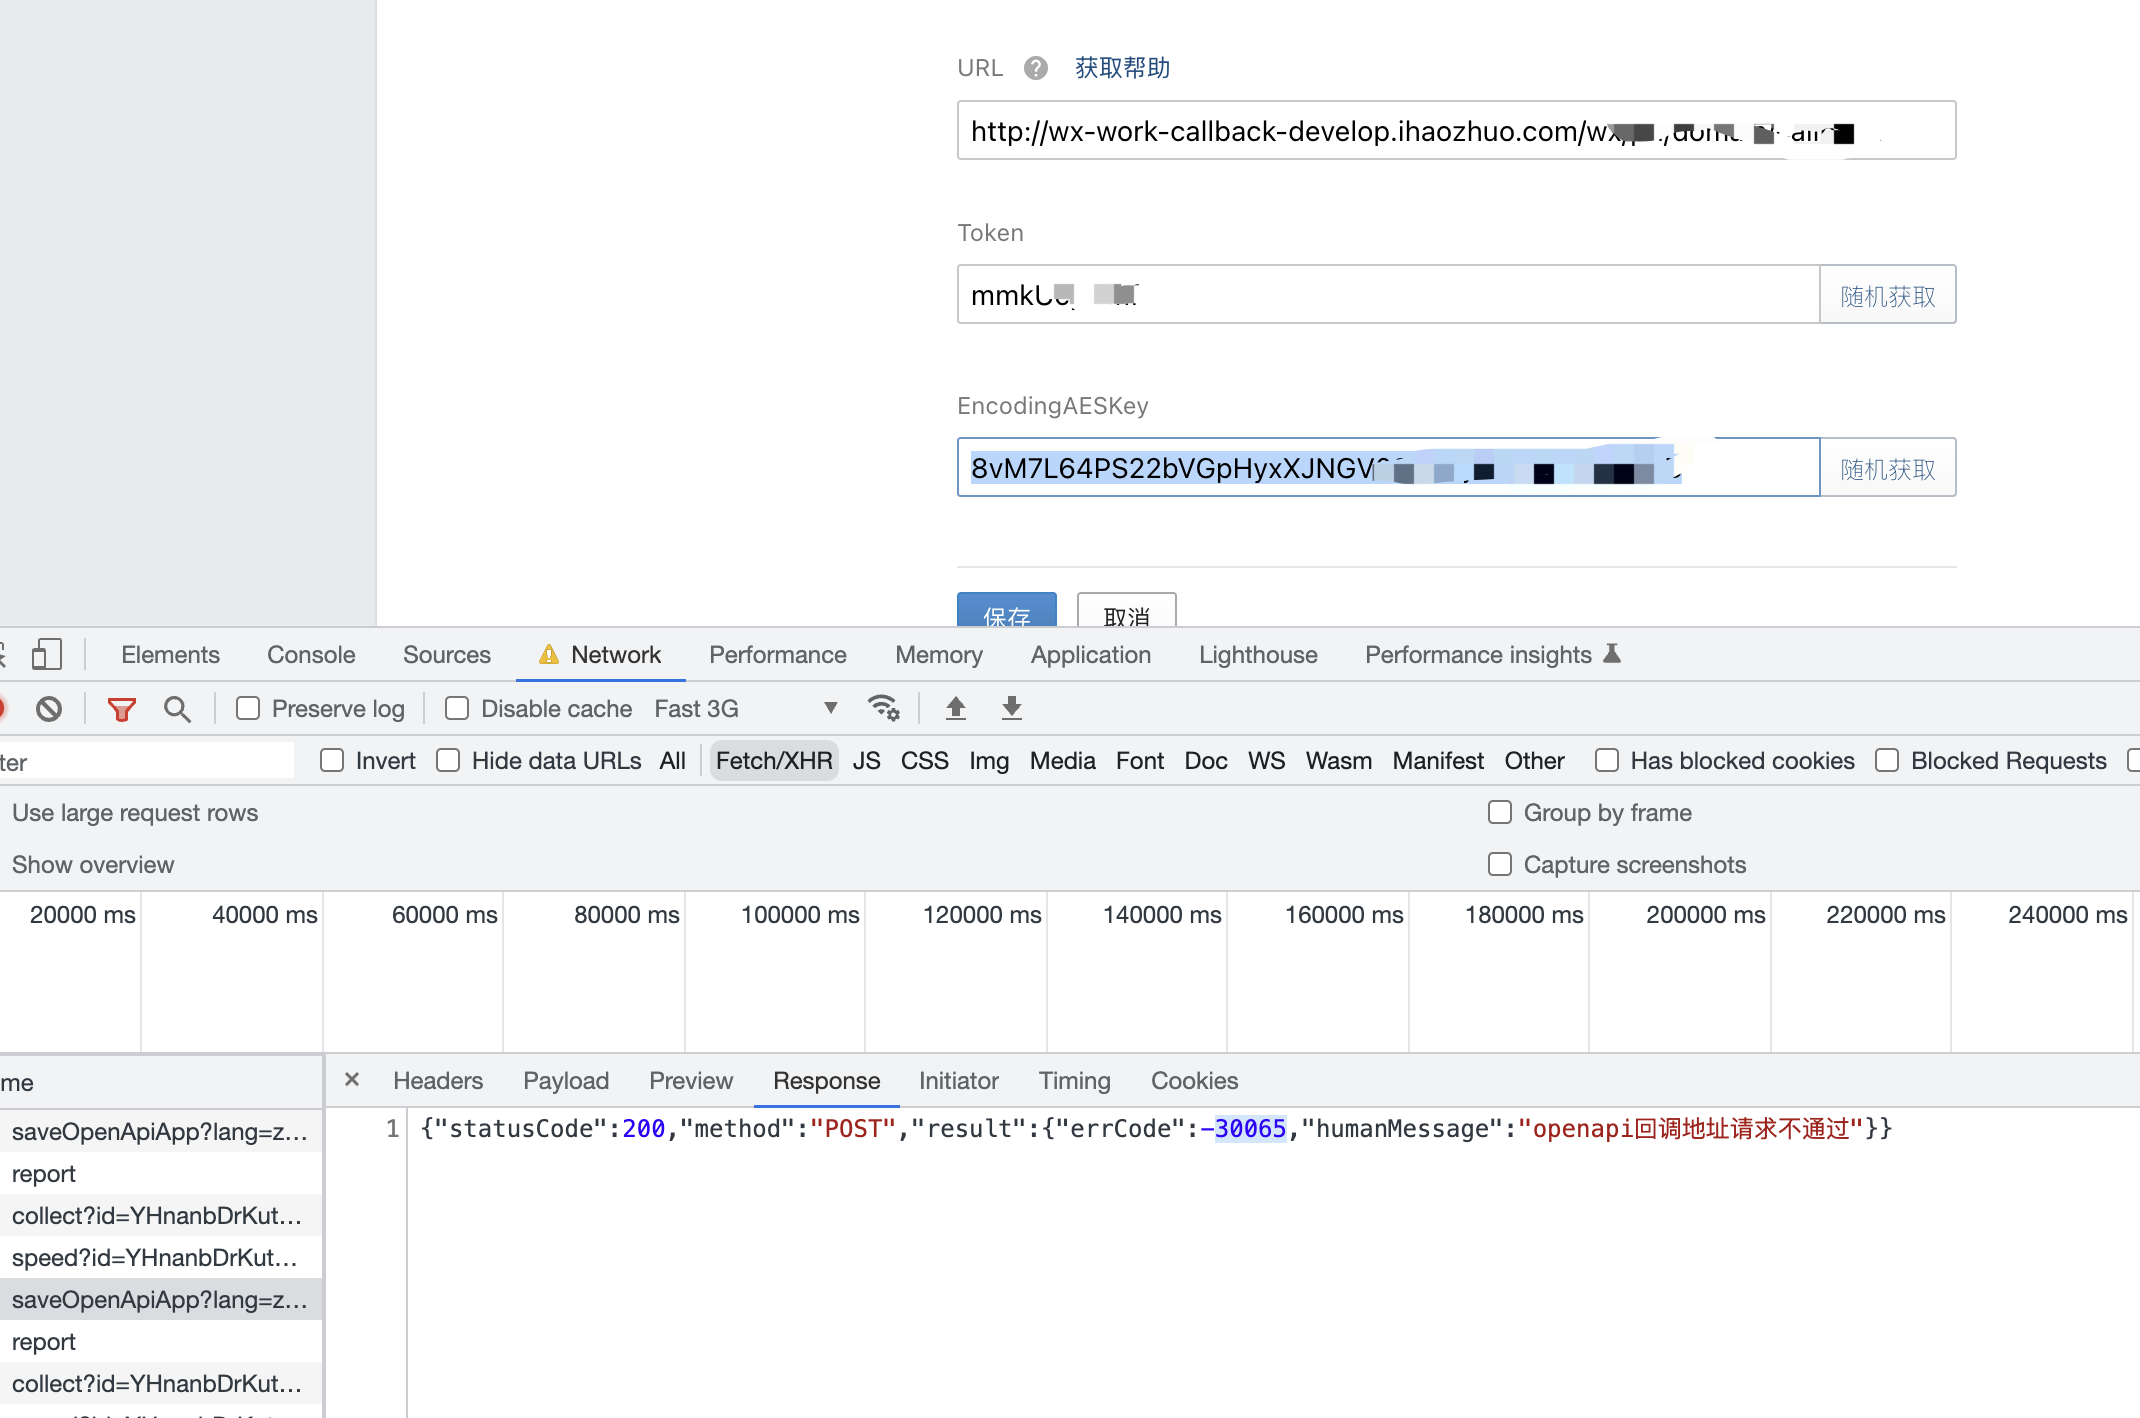
Task: Toggle the red filter funnel icon
Action: tap(121, 709)
